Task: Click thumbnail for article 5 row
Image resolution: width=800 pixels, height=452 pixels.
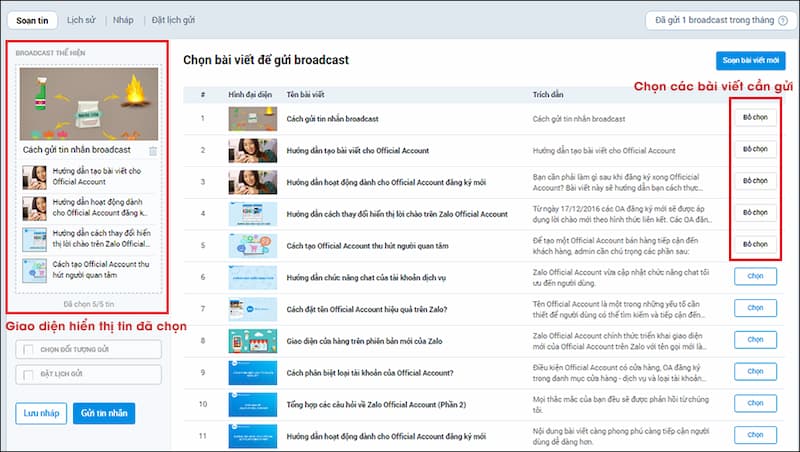Action: [x=253, y=245]
